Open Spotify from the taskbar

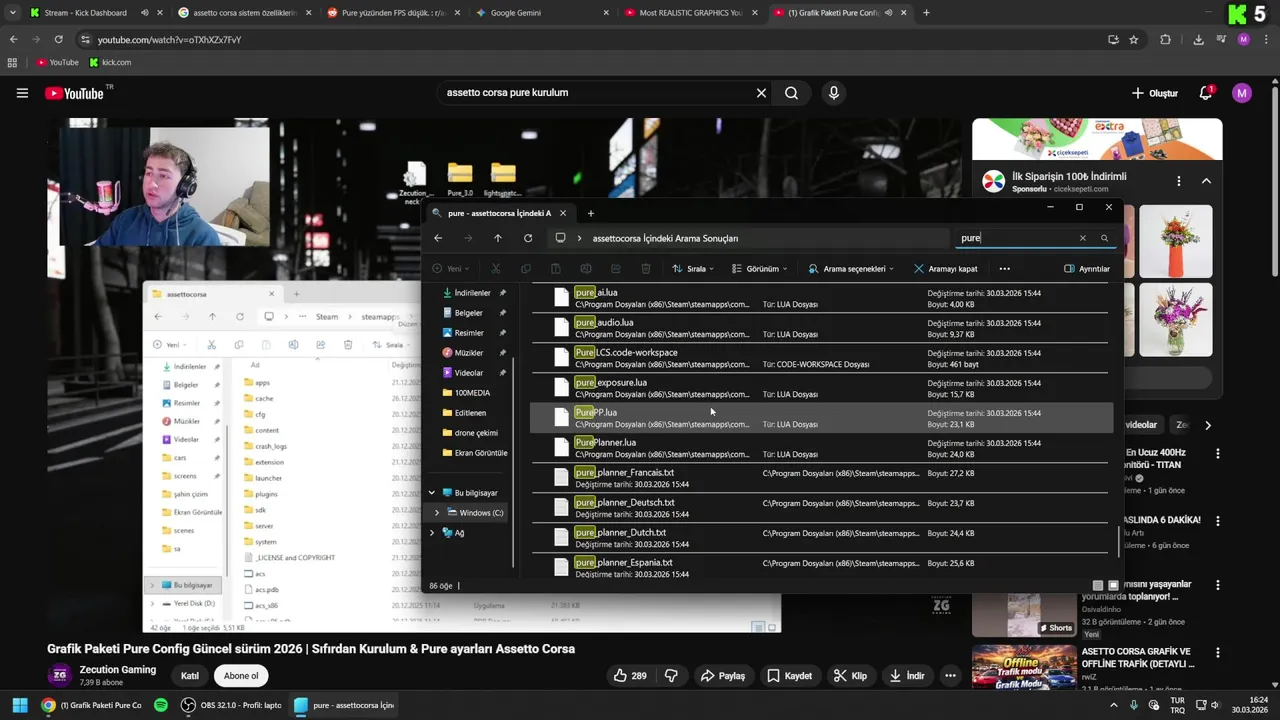(x=161, y=705)
